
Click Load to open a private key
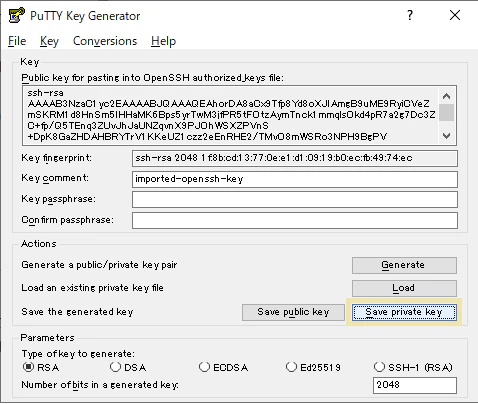coord(404,288)
